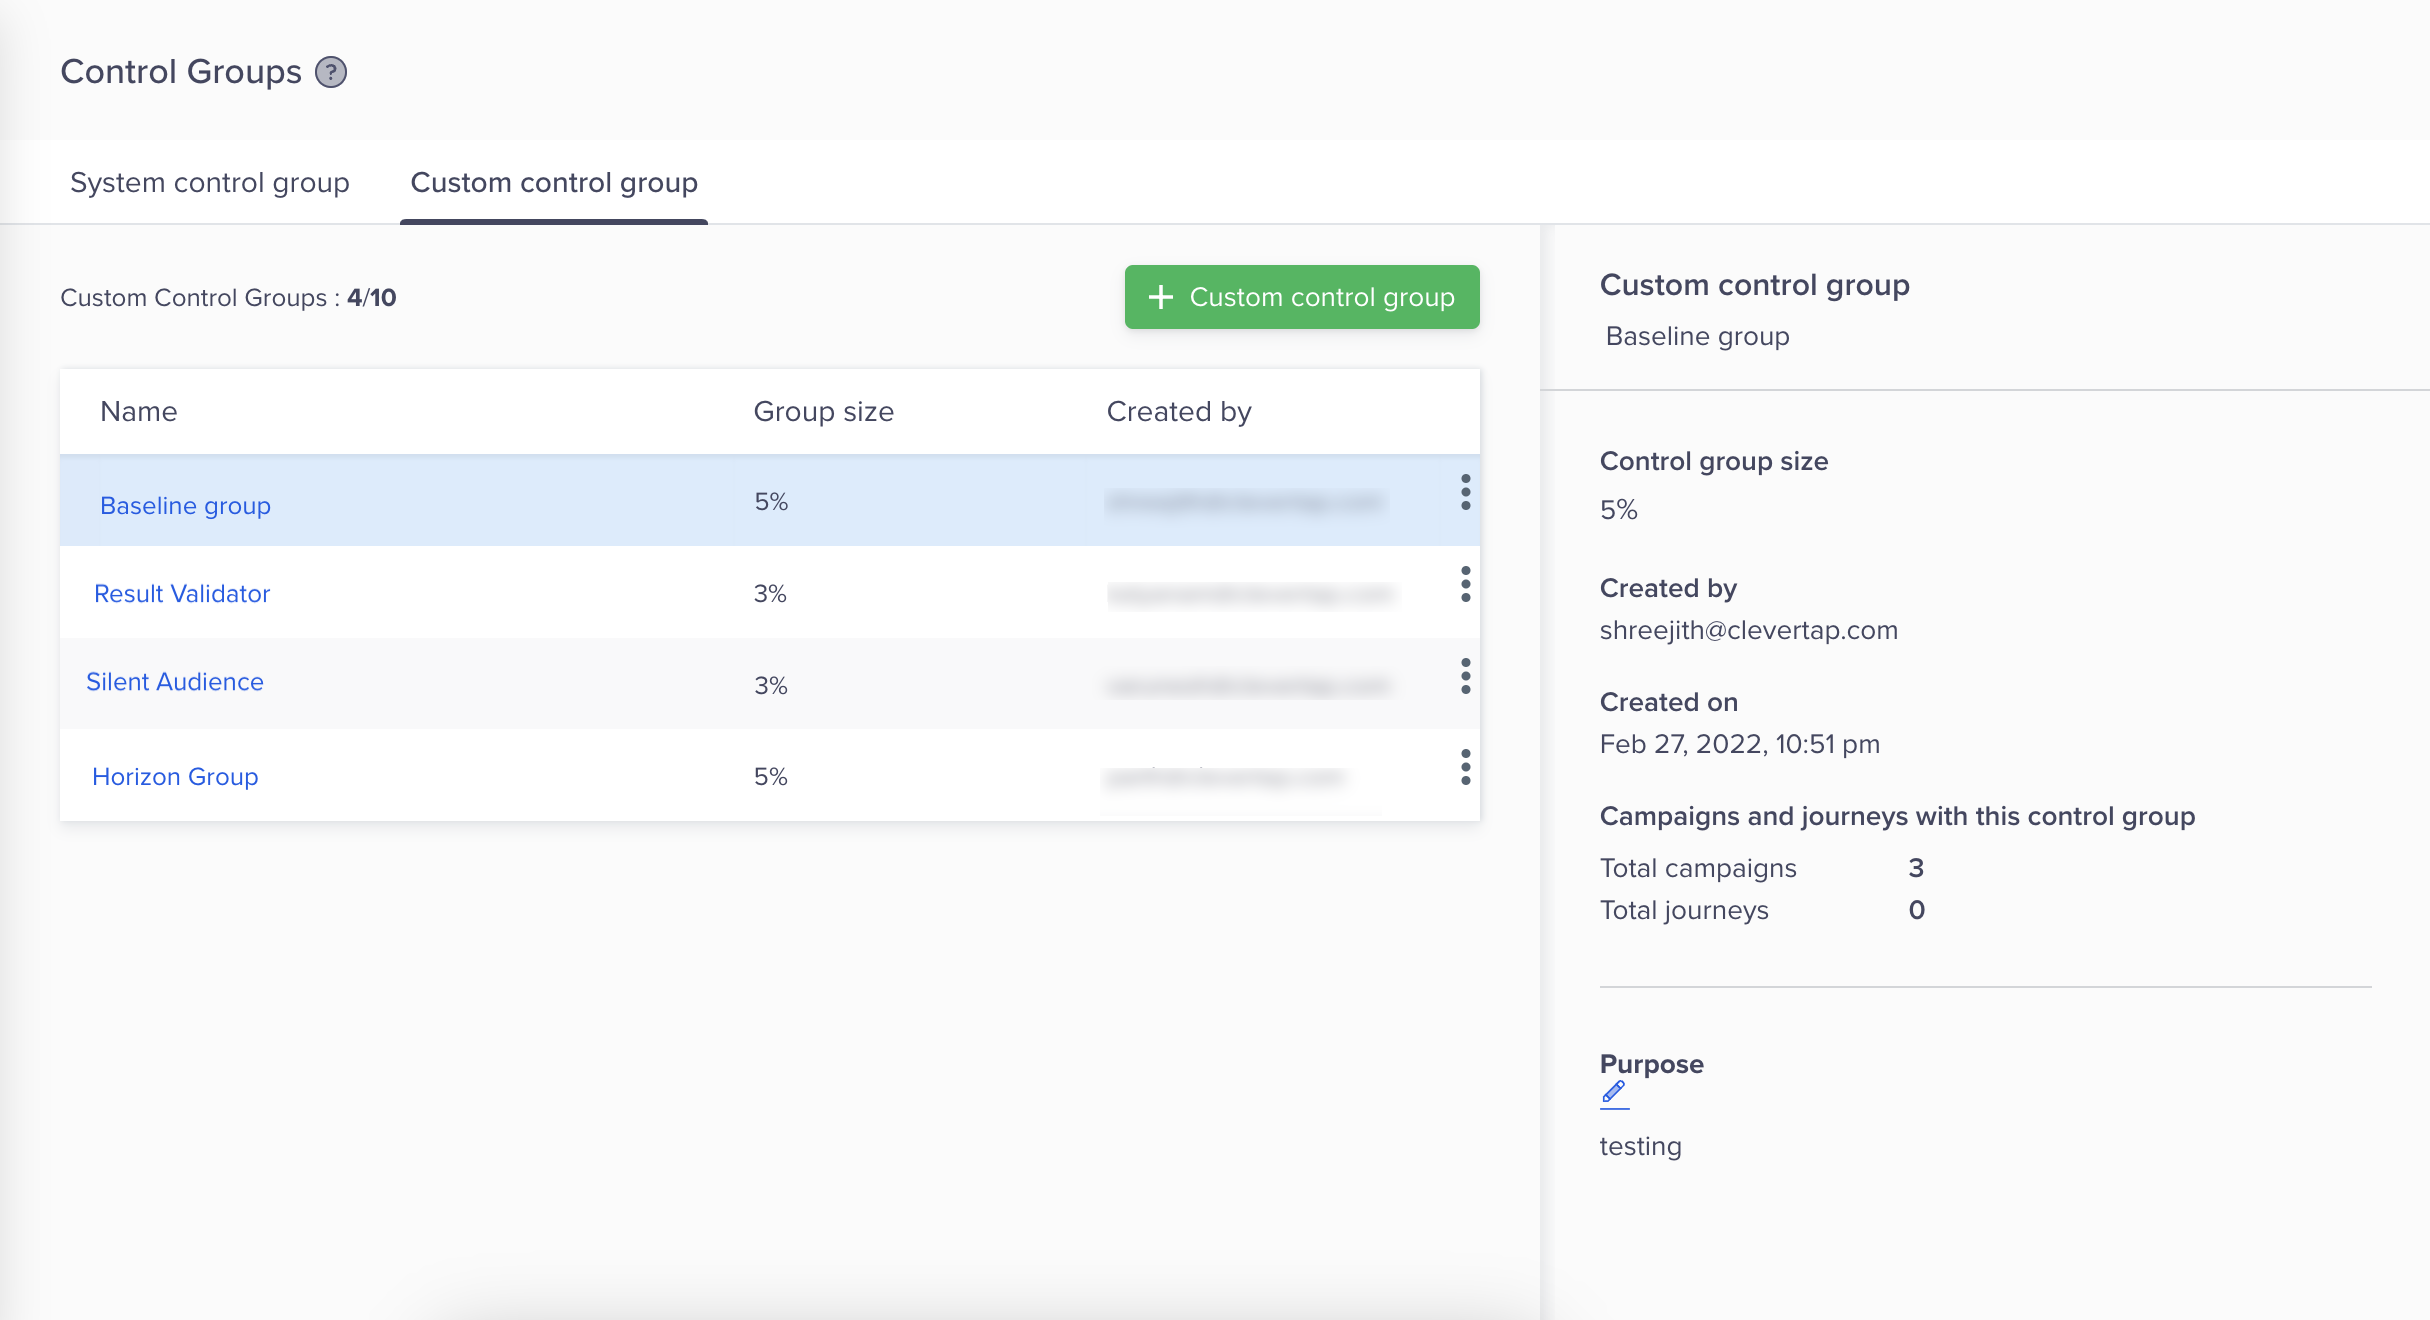Open the Horizon Group link

[175, 777]
